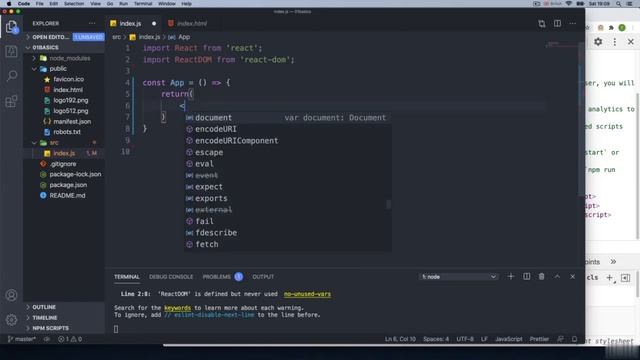The height and width of the screenshot is (360, 640).
Task: Open the Source Control view icon
Action: (11, 51)
